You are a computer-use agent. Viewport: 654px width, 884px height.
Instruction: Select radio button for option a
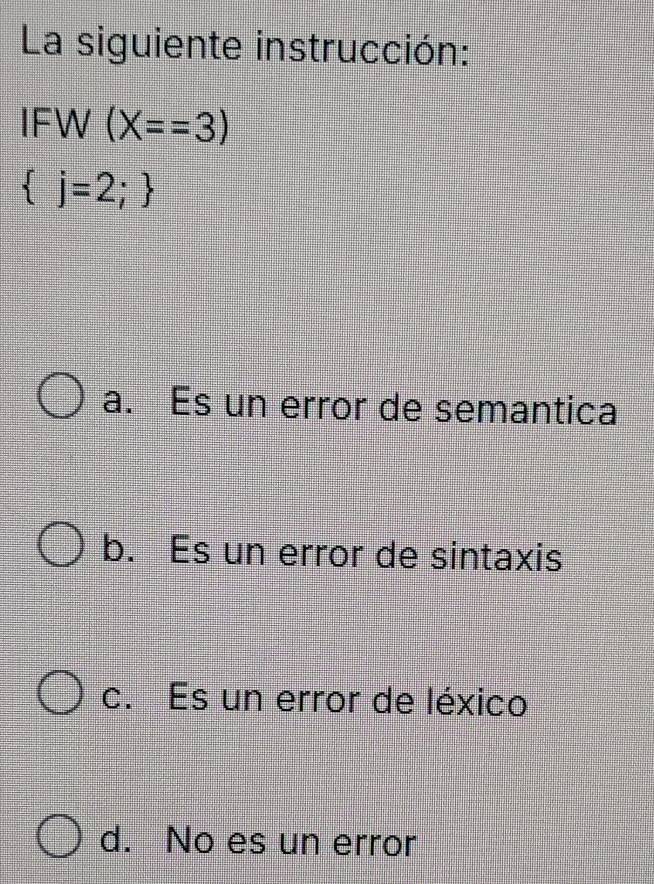[x=61, y=396]
